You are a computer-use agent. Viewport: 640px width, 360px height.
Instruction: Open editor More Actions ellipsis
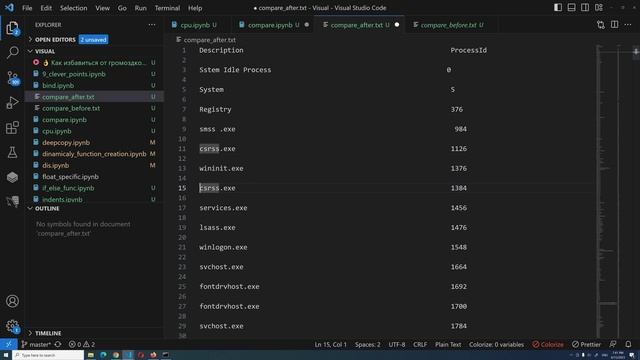[x=628, y=25]
